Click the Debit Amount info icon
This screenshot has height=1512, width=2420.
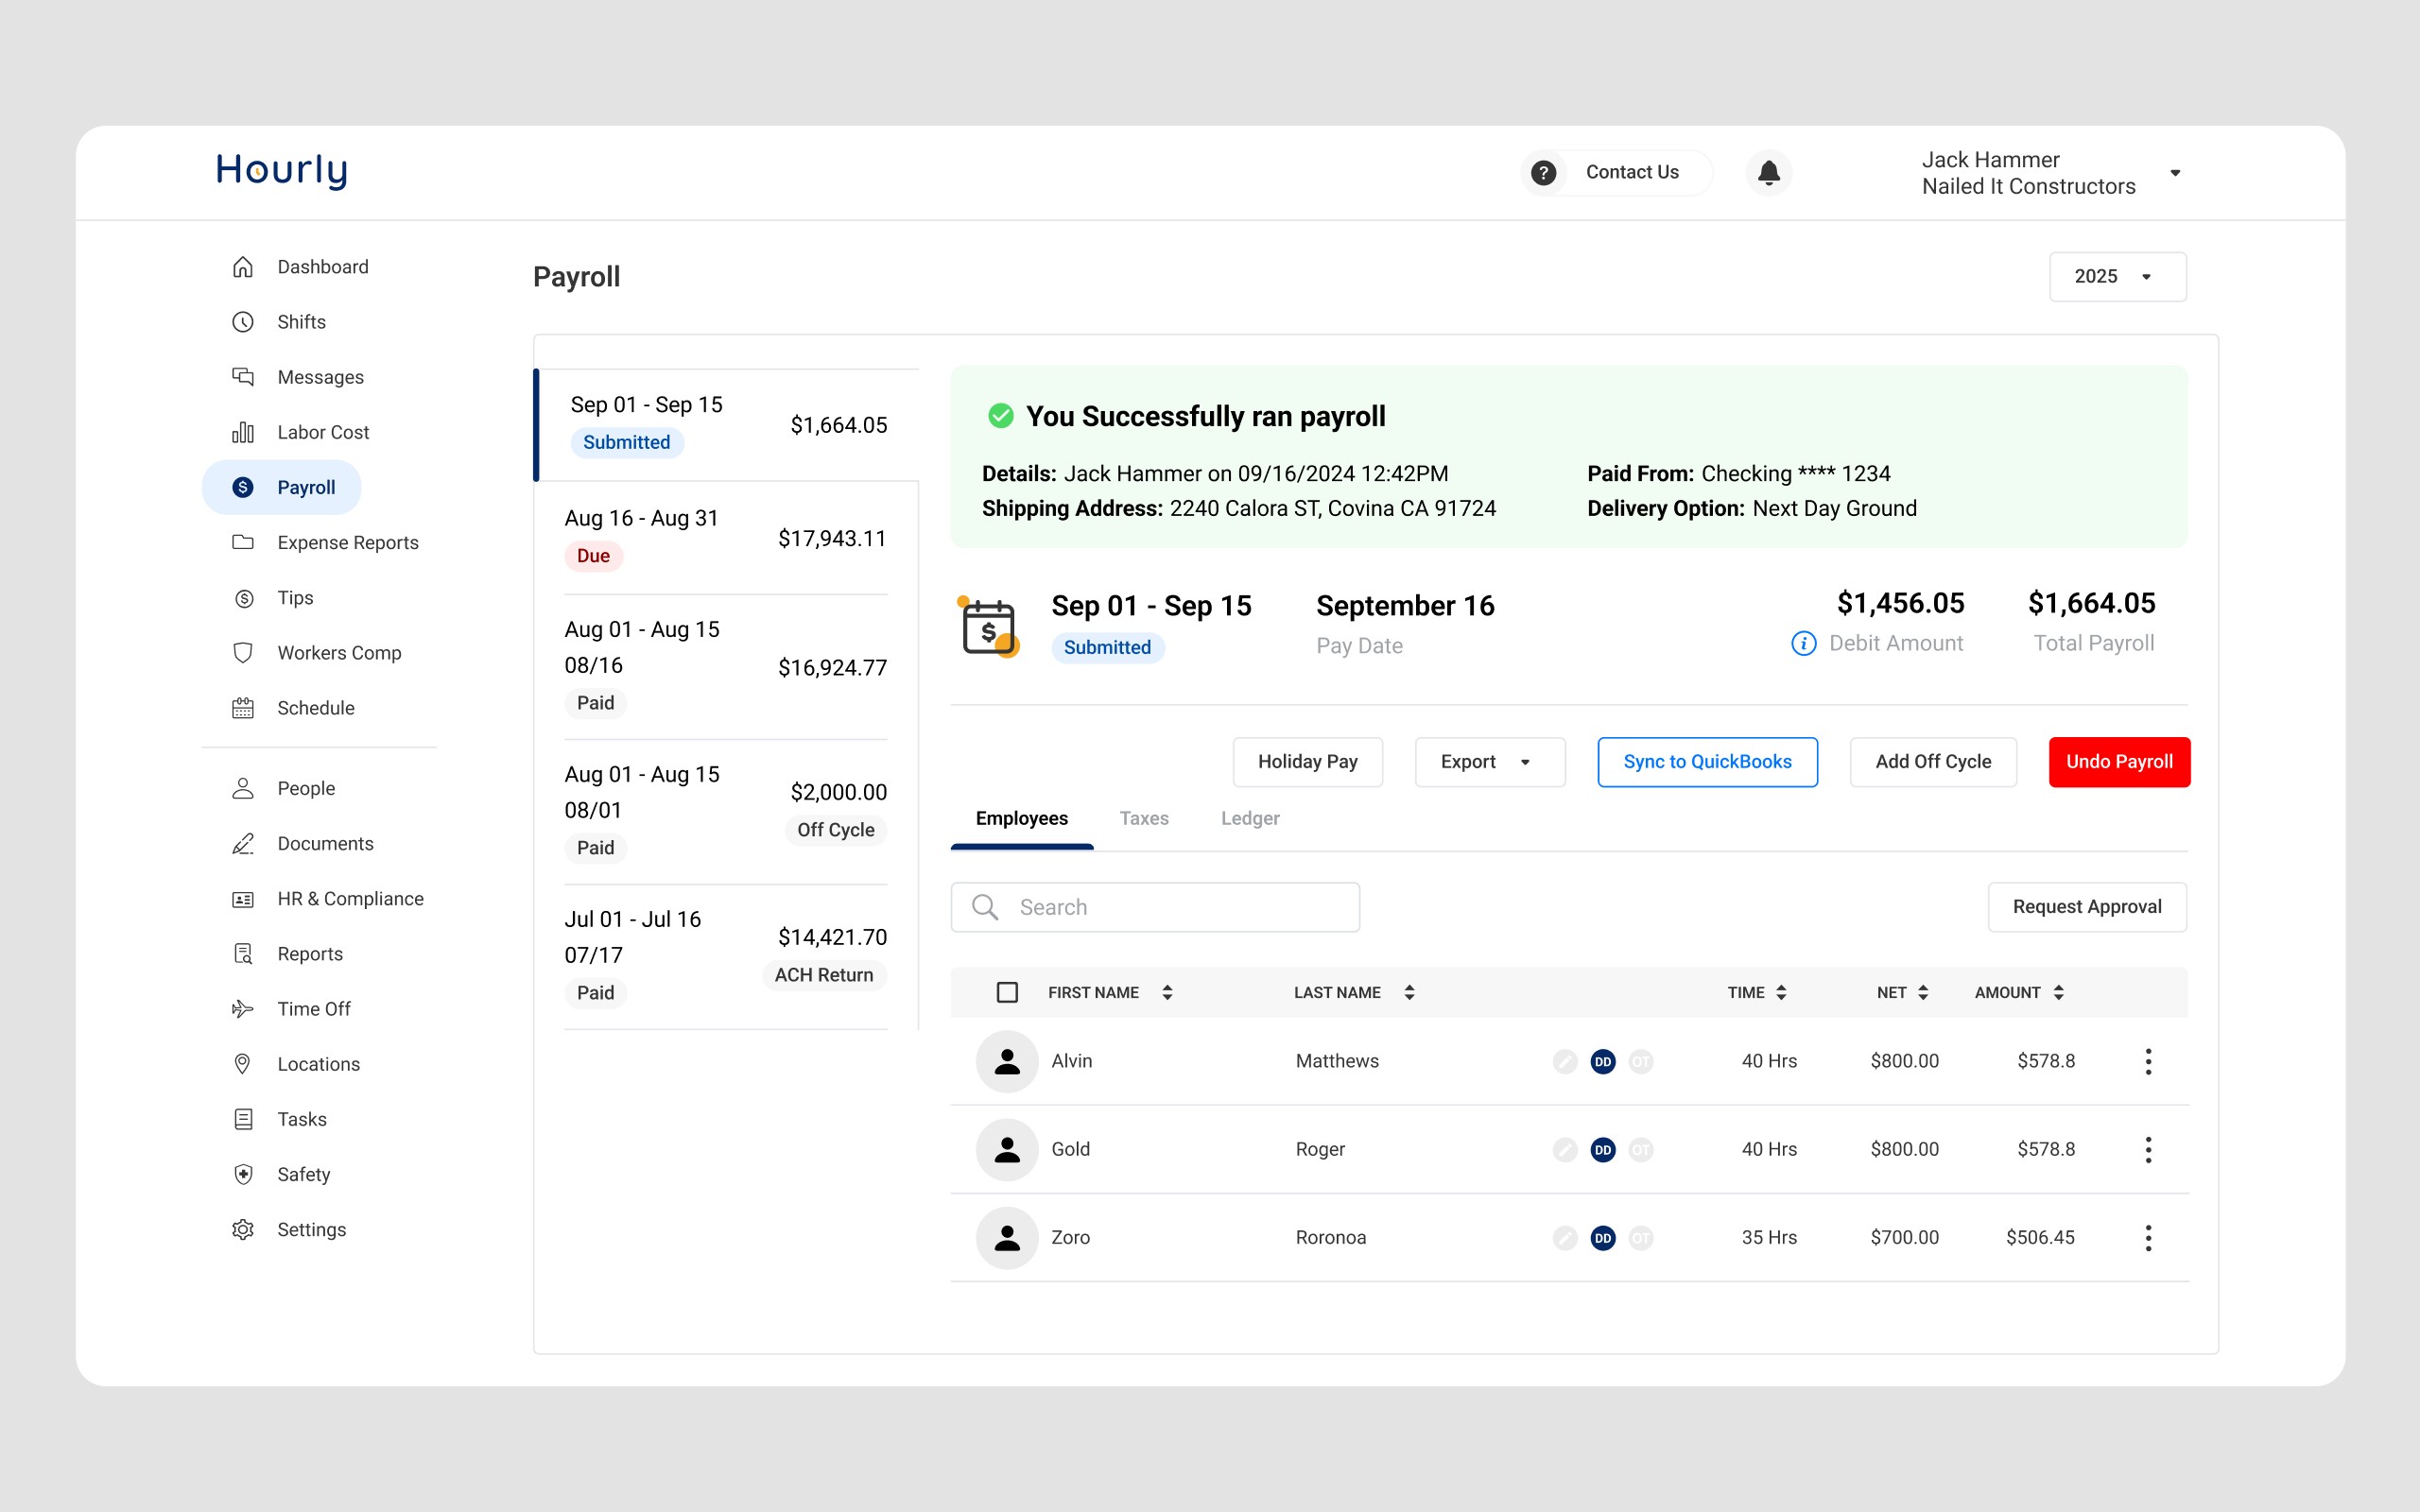(1803, 643)
